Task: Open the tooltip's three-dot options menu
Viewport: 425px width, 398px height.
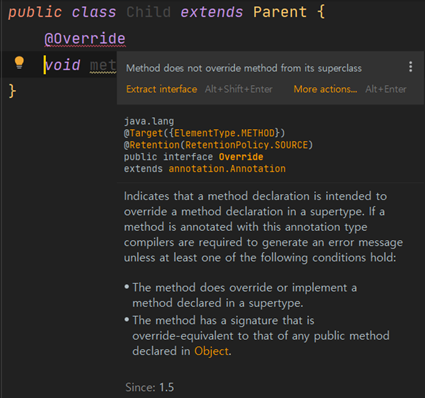Action: (411, 67)
